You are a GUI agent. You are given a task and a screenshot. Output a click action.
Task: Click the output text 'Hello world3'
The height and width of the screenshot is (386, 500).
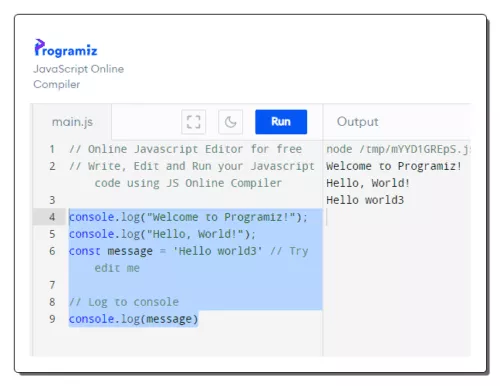tap(365, 200)
